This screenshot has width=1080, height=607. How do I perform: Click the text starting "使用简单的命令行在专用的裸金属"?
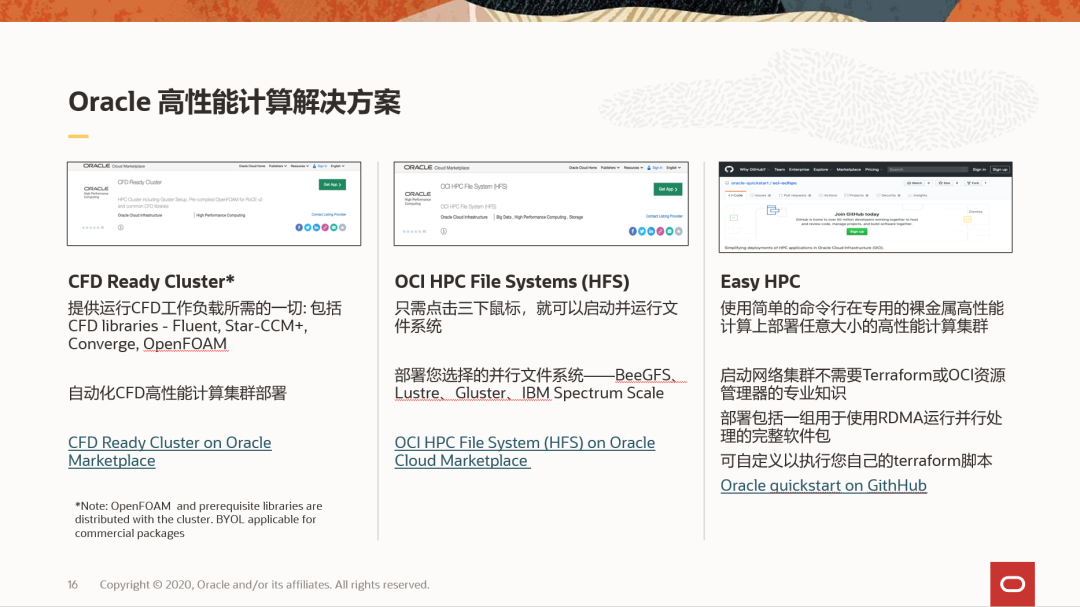pos(862,317)
